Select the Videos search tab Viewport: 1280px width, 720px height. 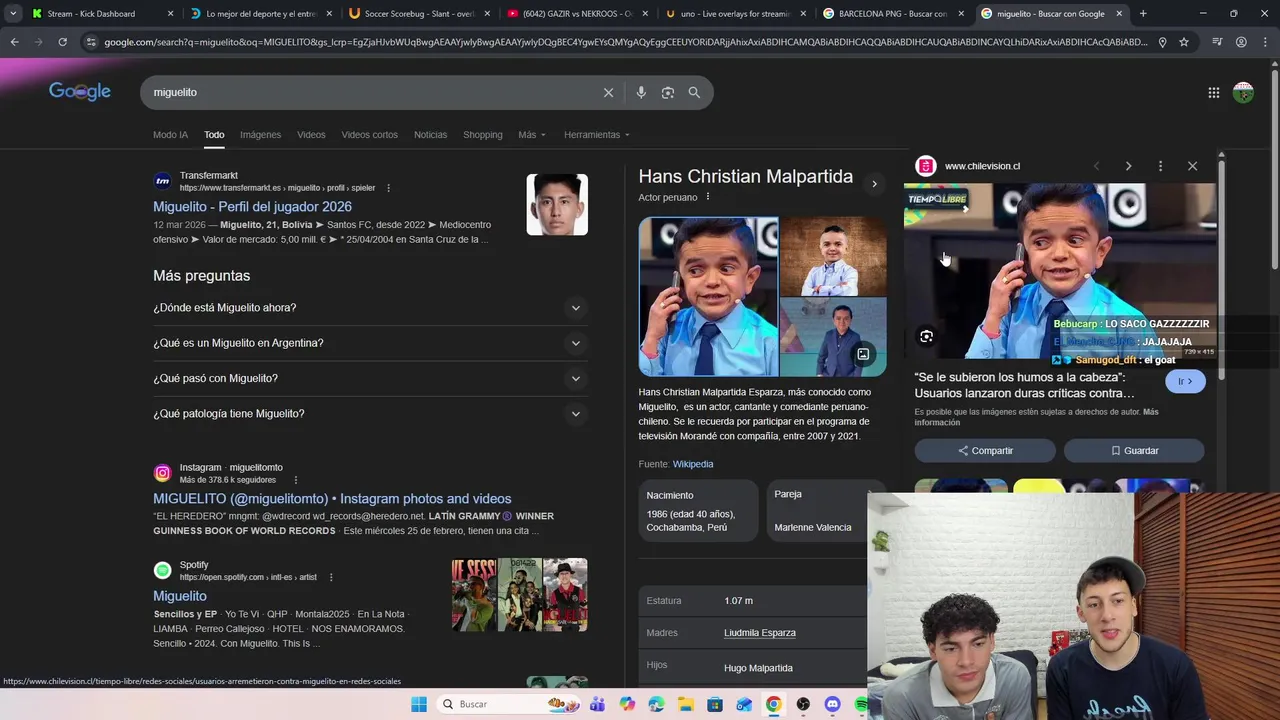(311, 135)
